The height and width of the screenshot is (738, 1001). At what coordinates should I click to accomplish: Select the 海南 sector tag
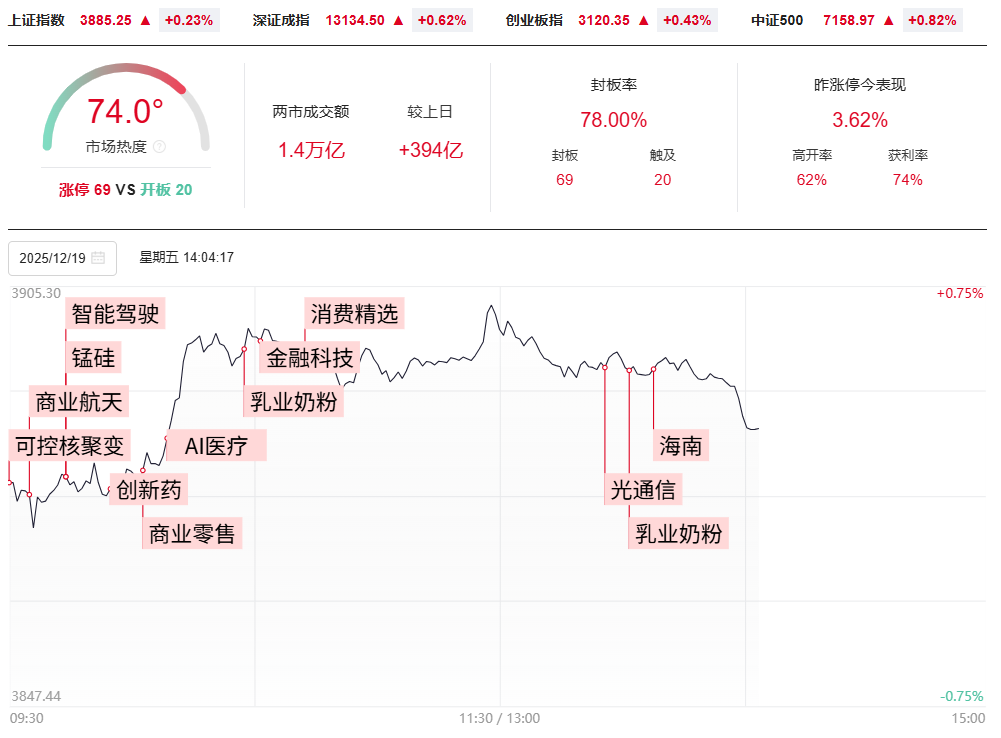(681, 445)
